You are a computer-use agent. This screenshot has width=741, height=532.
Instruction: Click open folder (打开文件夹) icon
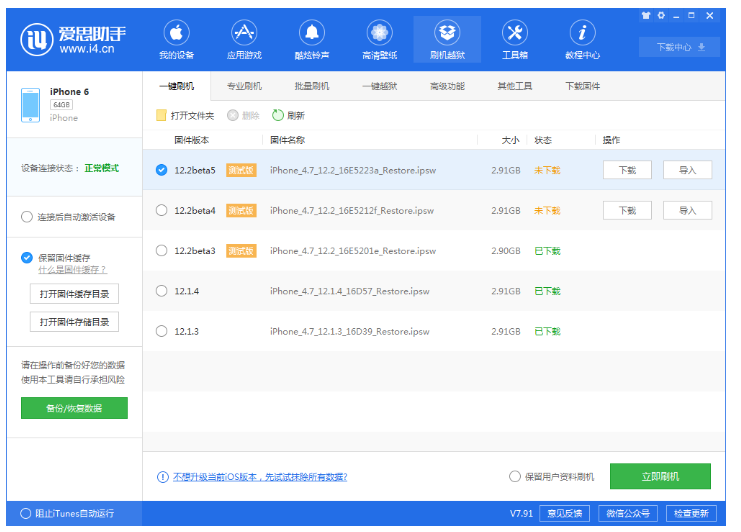coord(161,115)
